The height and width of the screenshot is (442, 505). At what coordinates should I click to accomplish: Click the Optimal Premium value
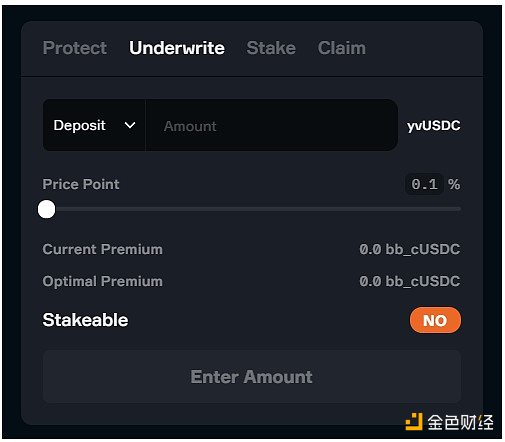pyautogui.click(x=410, y=281)
